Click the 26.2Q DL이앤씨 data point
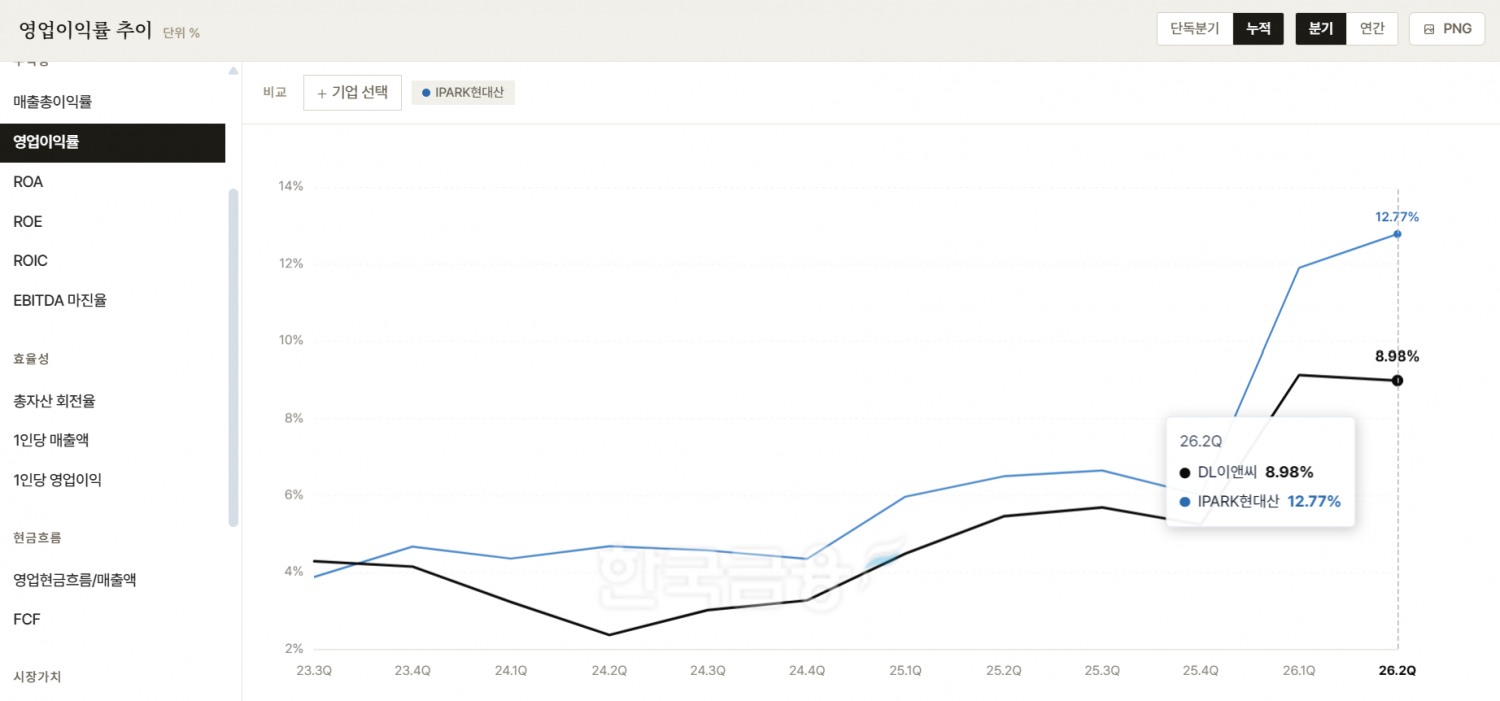The width and height of the screenshot is (1500, 701). (1397, 380)
